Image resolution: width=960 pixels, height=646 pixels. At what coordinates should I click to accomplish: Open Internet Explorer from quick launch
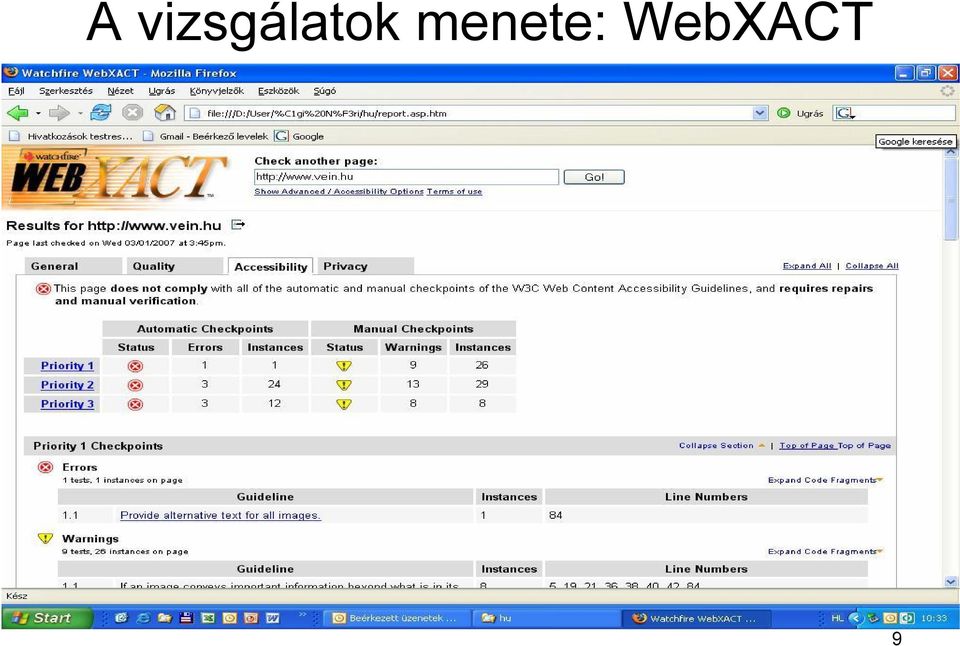pyautogui.click(x=143, y=618)
